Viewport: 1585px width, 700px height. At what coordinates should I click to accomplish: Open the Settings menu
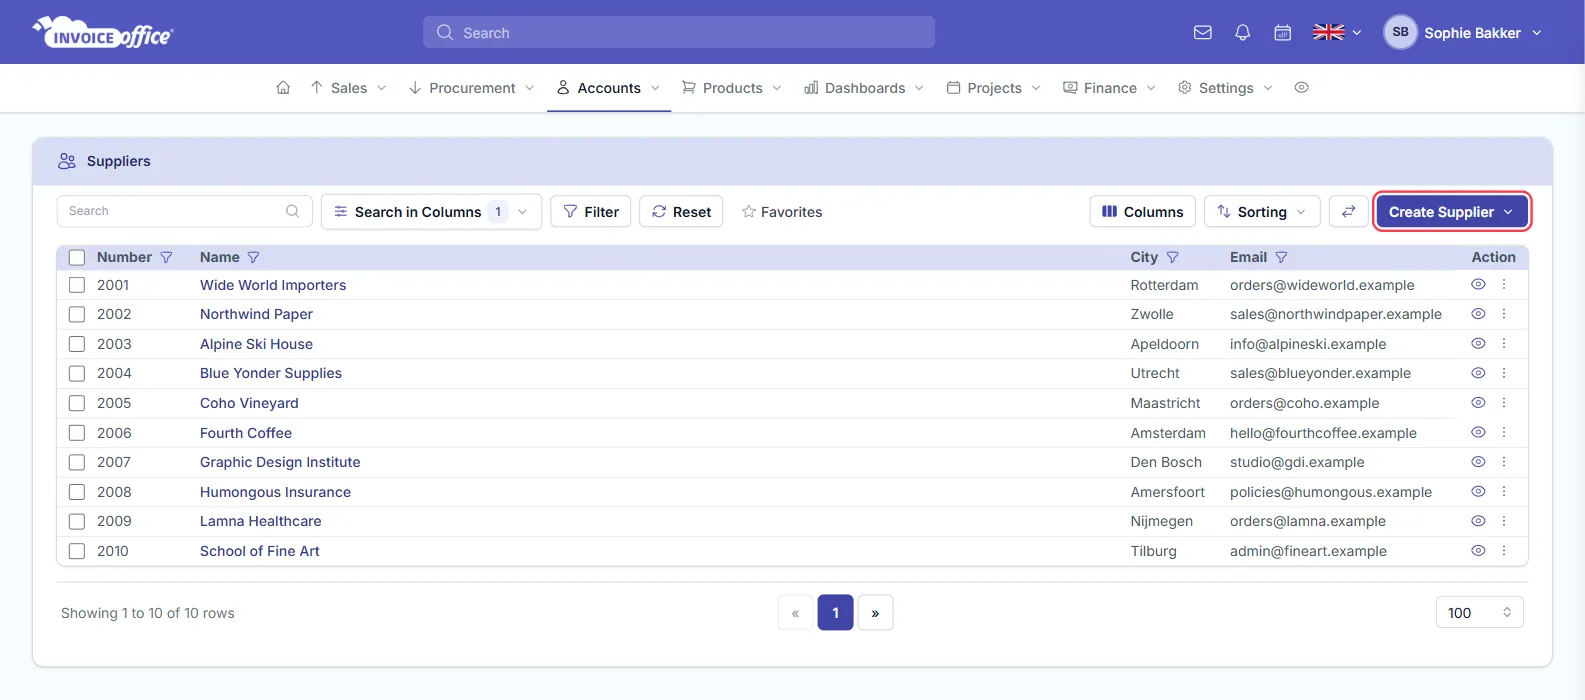1225,88
